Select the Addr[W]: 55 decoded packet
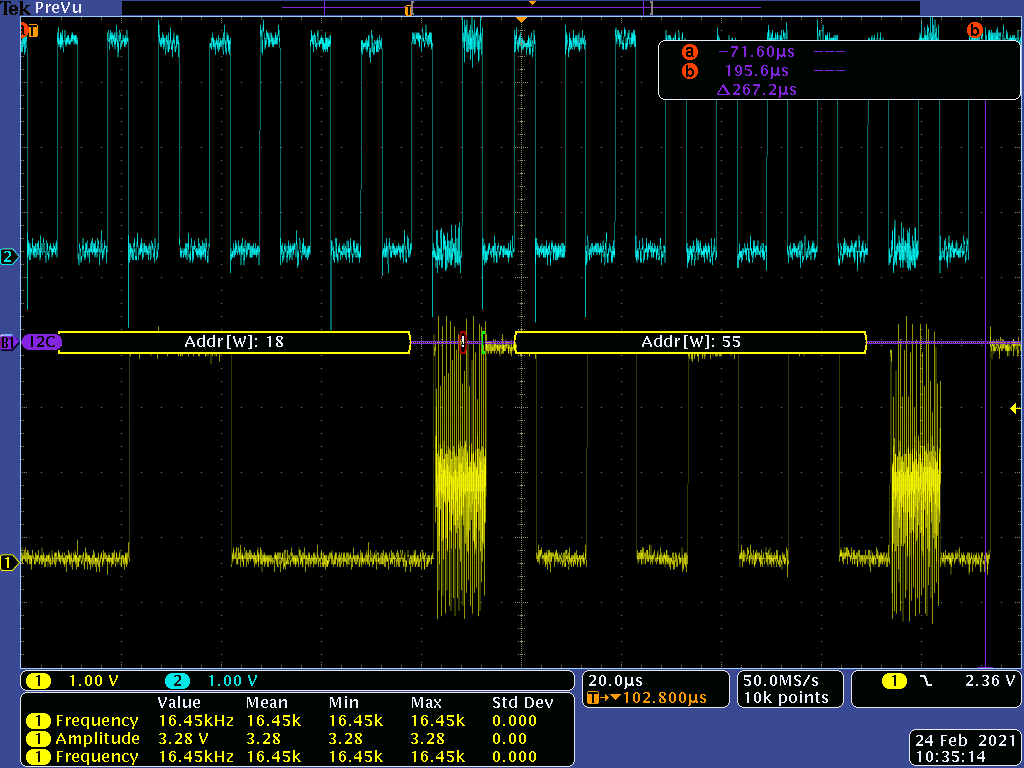Image resolution: width=1024 pixels, height=768 pixels. (690, 342)
